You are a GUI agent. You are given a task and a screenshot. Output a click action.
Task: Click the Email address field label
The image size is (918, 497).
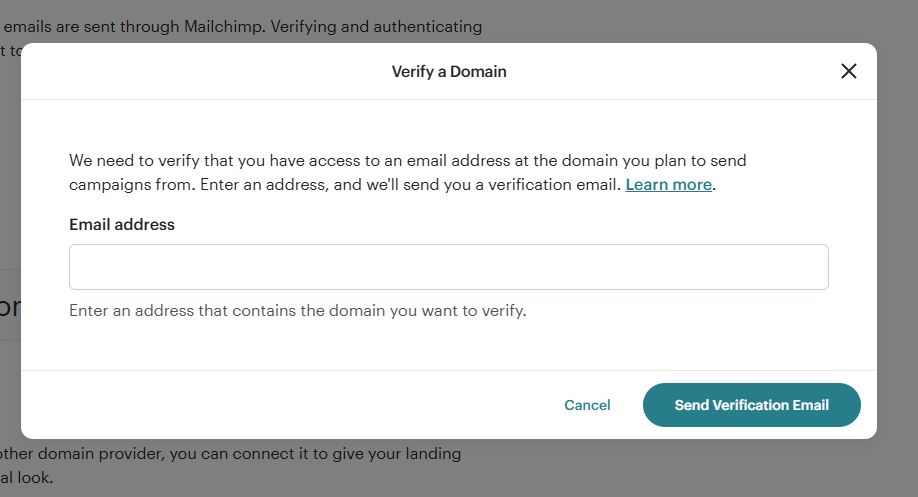(x=122, y=225)
